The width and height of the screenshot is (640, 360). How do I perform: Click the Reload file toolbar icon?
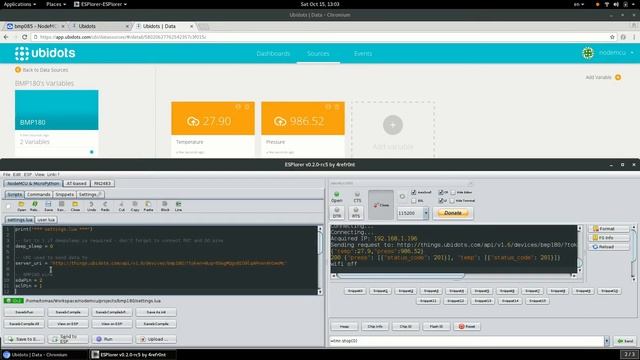click(x=35, y=206)
